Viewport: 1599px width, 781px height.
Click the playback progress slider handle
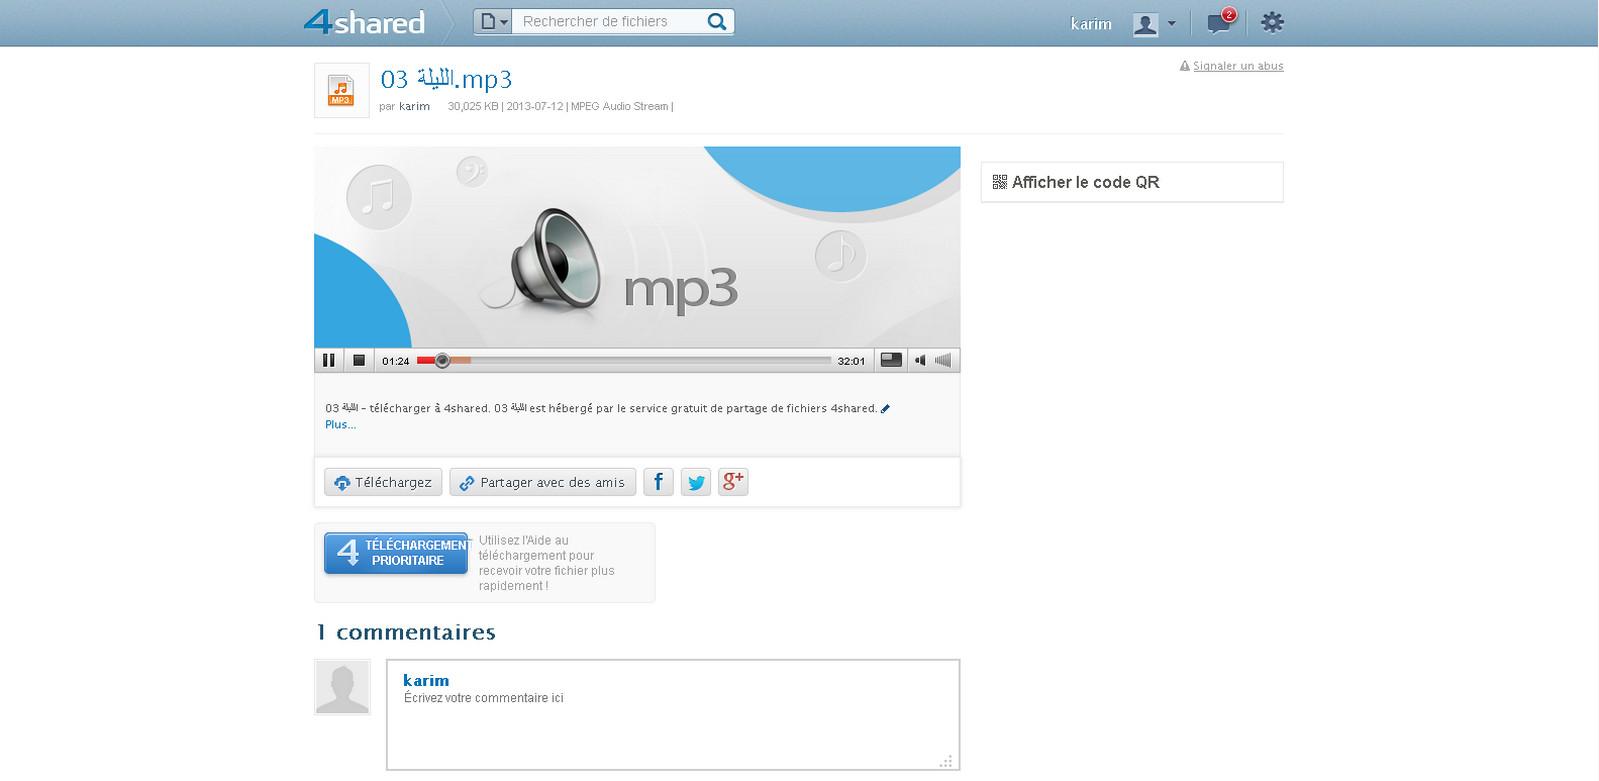click(442, 360)
